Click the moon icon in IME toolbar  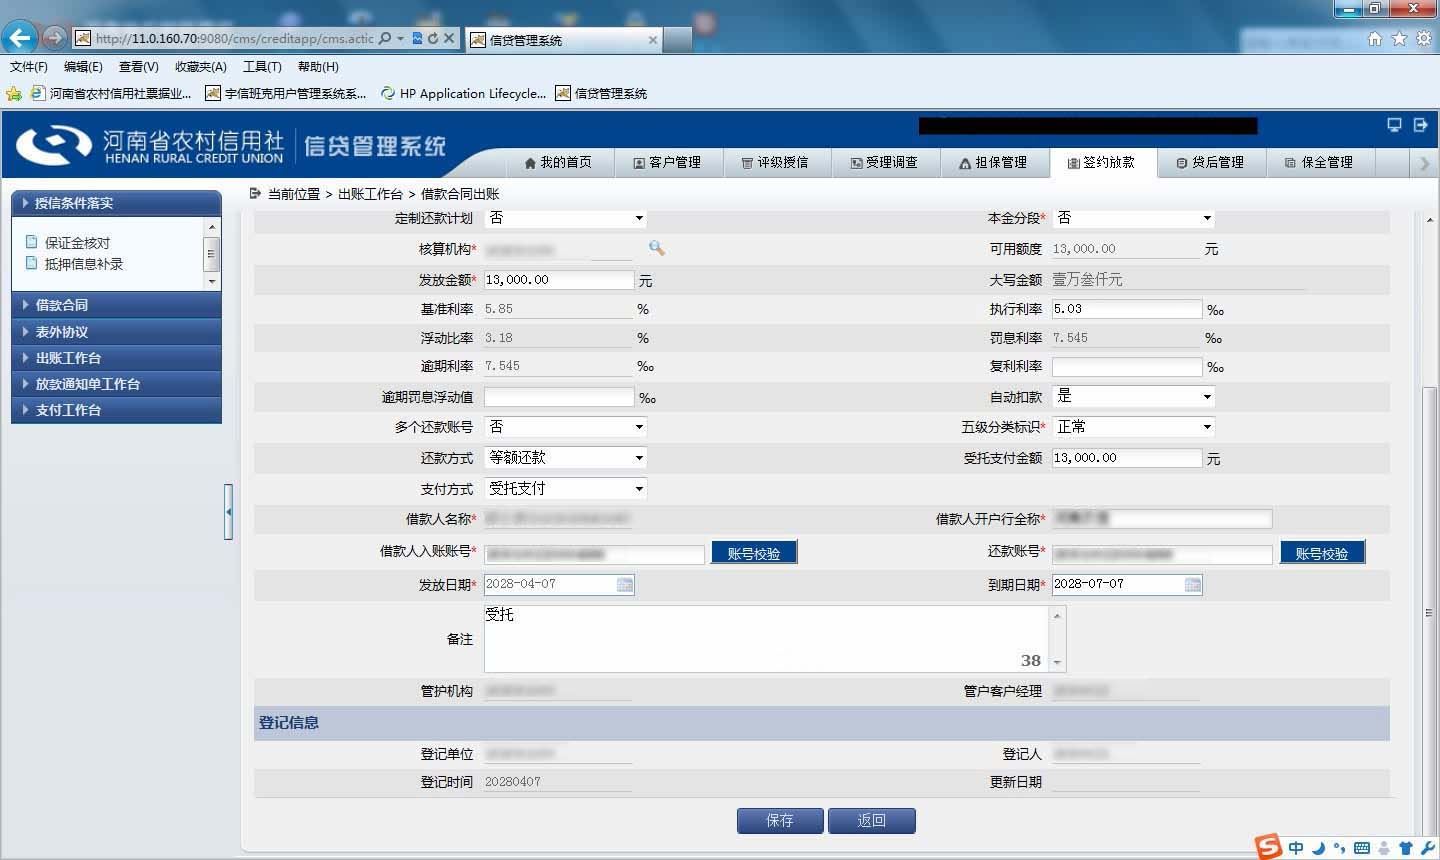click(1318, 848)
